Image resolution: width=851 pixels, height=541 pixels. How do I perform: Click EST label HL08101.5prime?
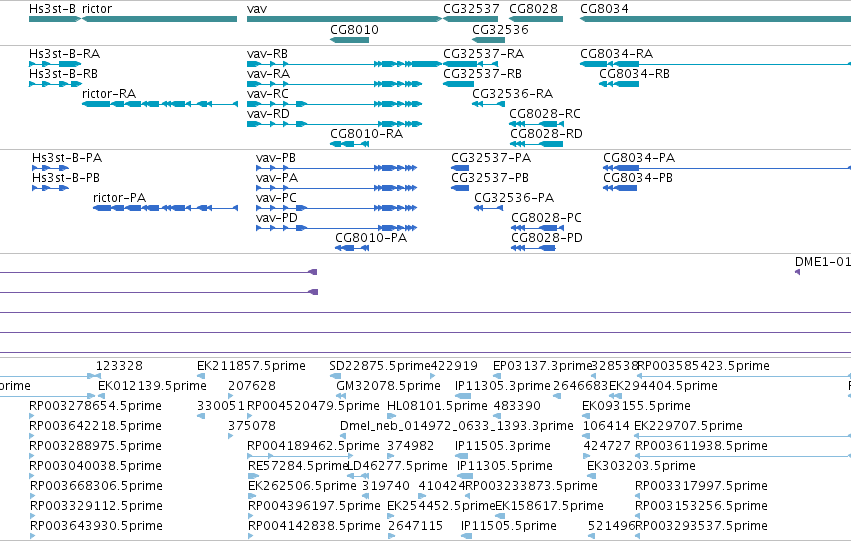pyautogui.click(x=437, y=406)
